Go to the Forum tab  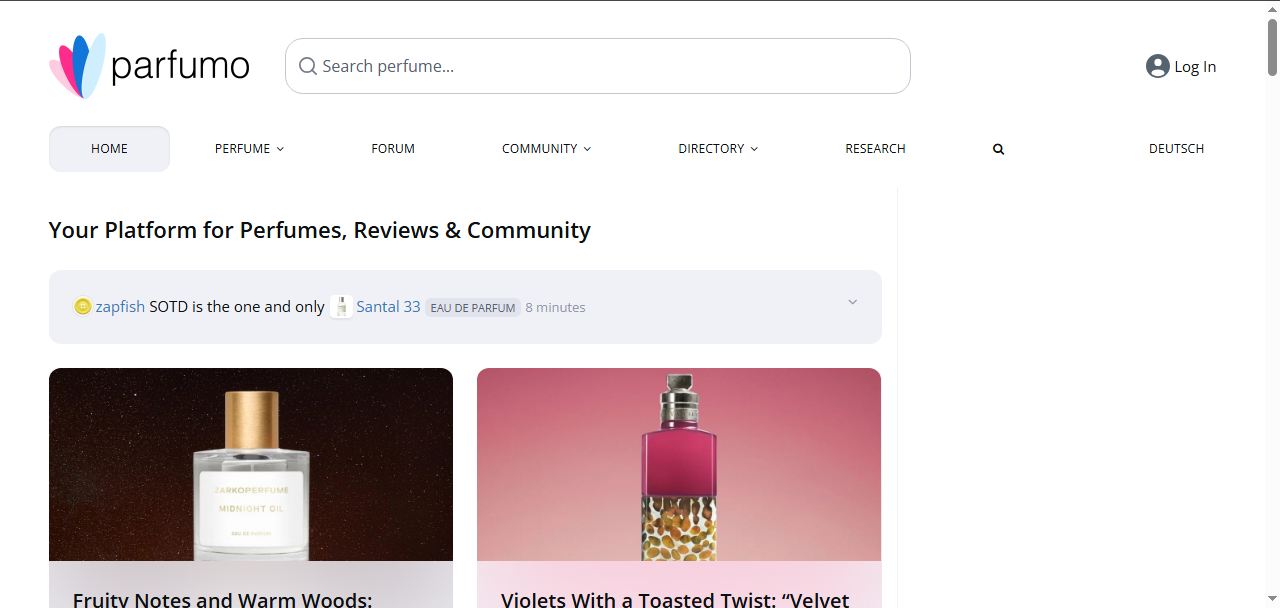point(393,149)
